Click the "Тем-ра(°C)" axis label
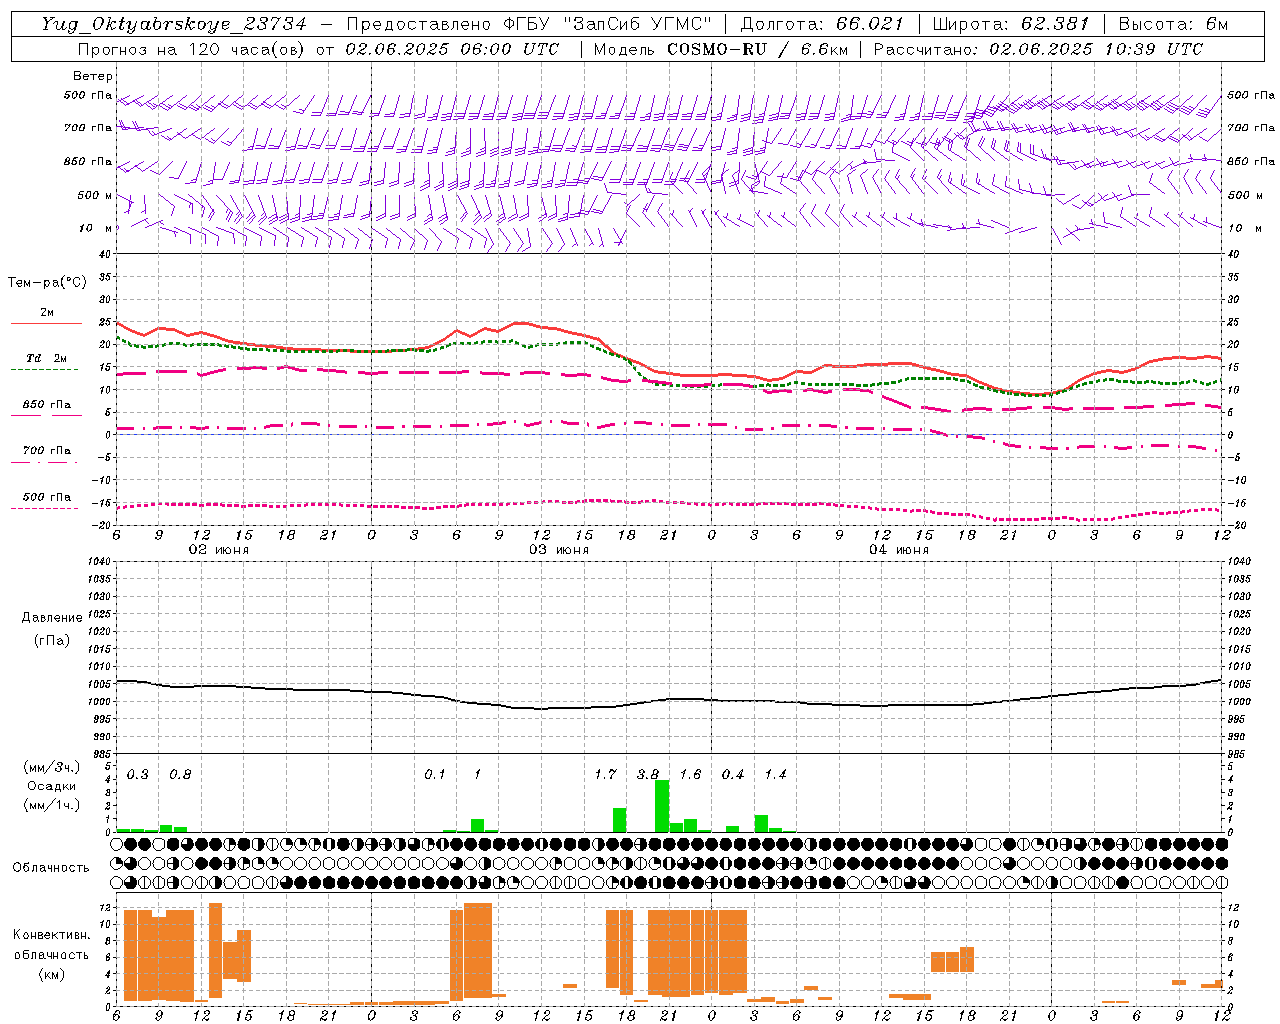The width and height of the screenshot is (1280, 1024). pyautogui.click(x=47, y=283)
